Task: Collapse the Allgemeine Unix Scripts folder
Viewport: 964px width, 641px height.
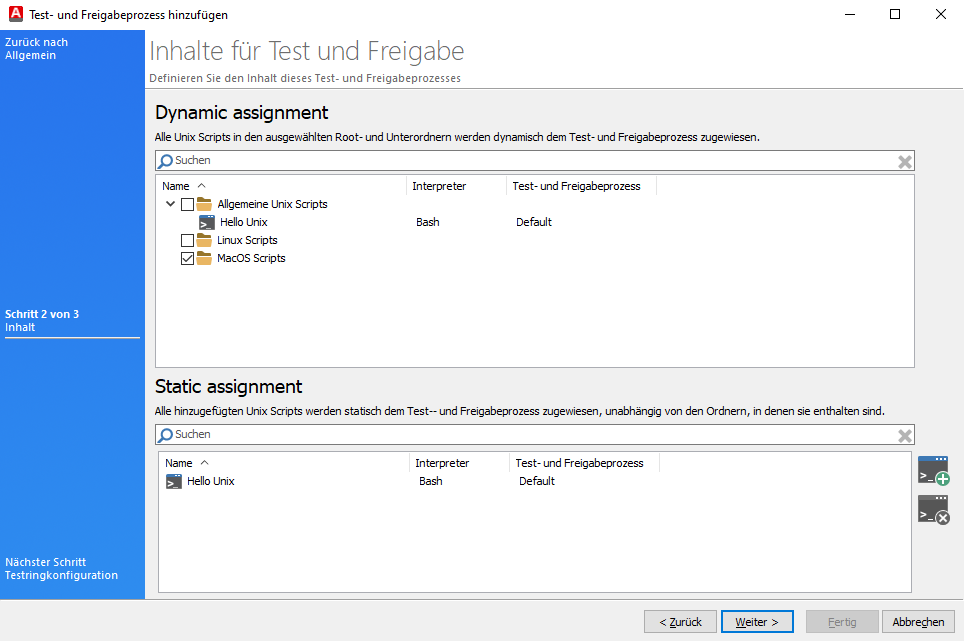Action: [170, 204]
